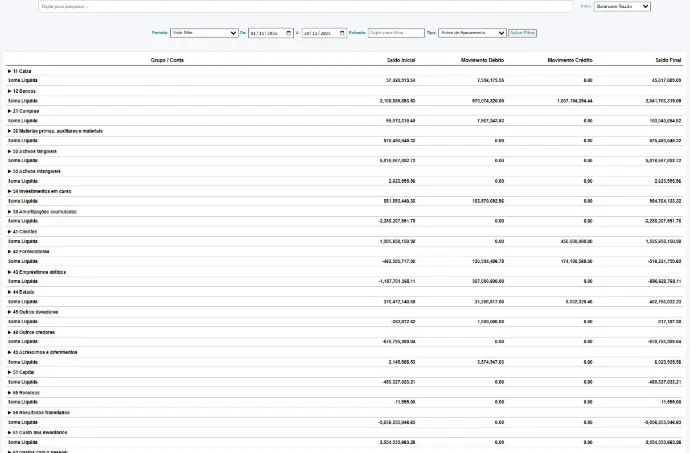
Task: Expand the 43 Empréstimos obtidos group
Action: point(9,271)
